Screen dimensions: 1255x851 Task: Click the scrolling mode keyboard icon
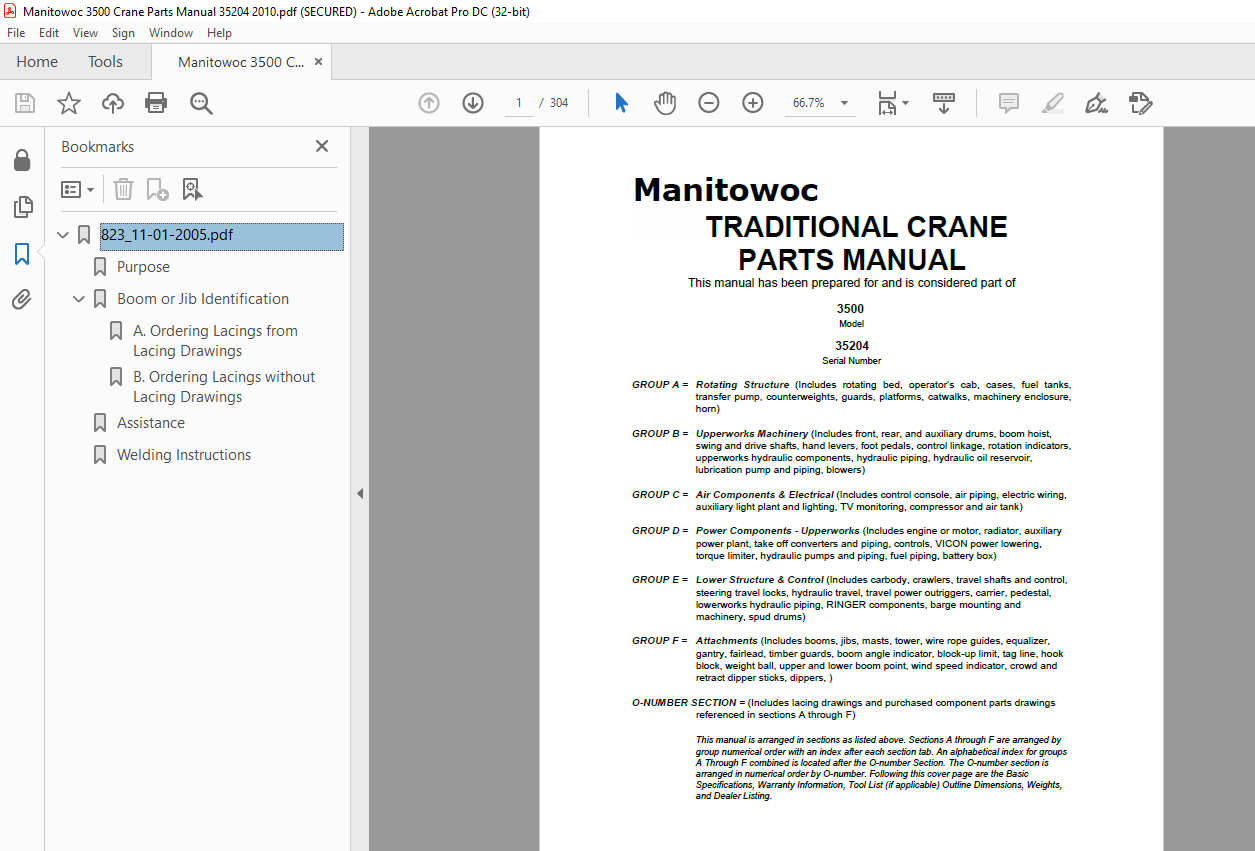click(x=944, y=103)
